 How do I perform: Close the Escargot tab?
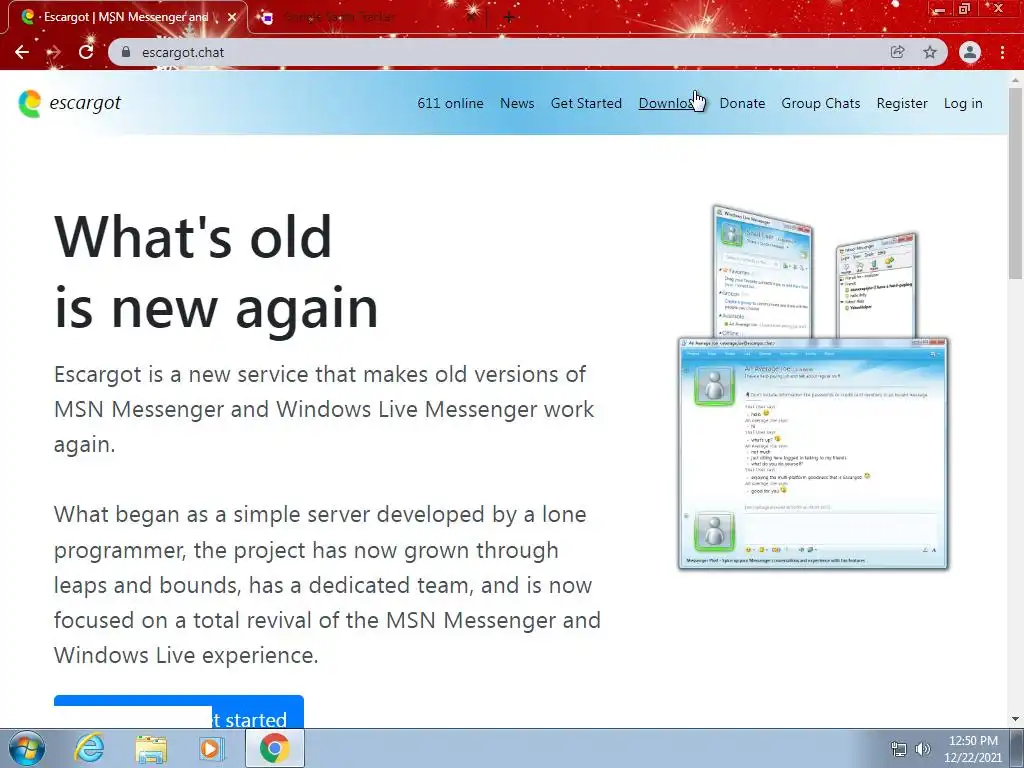point(232,18)
